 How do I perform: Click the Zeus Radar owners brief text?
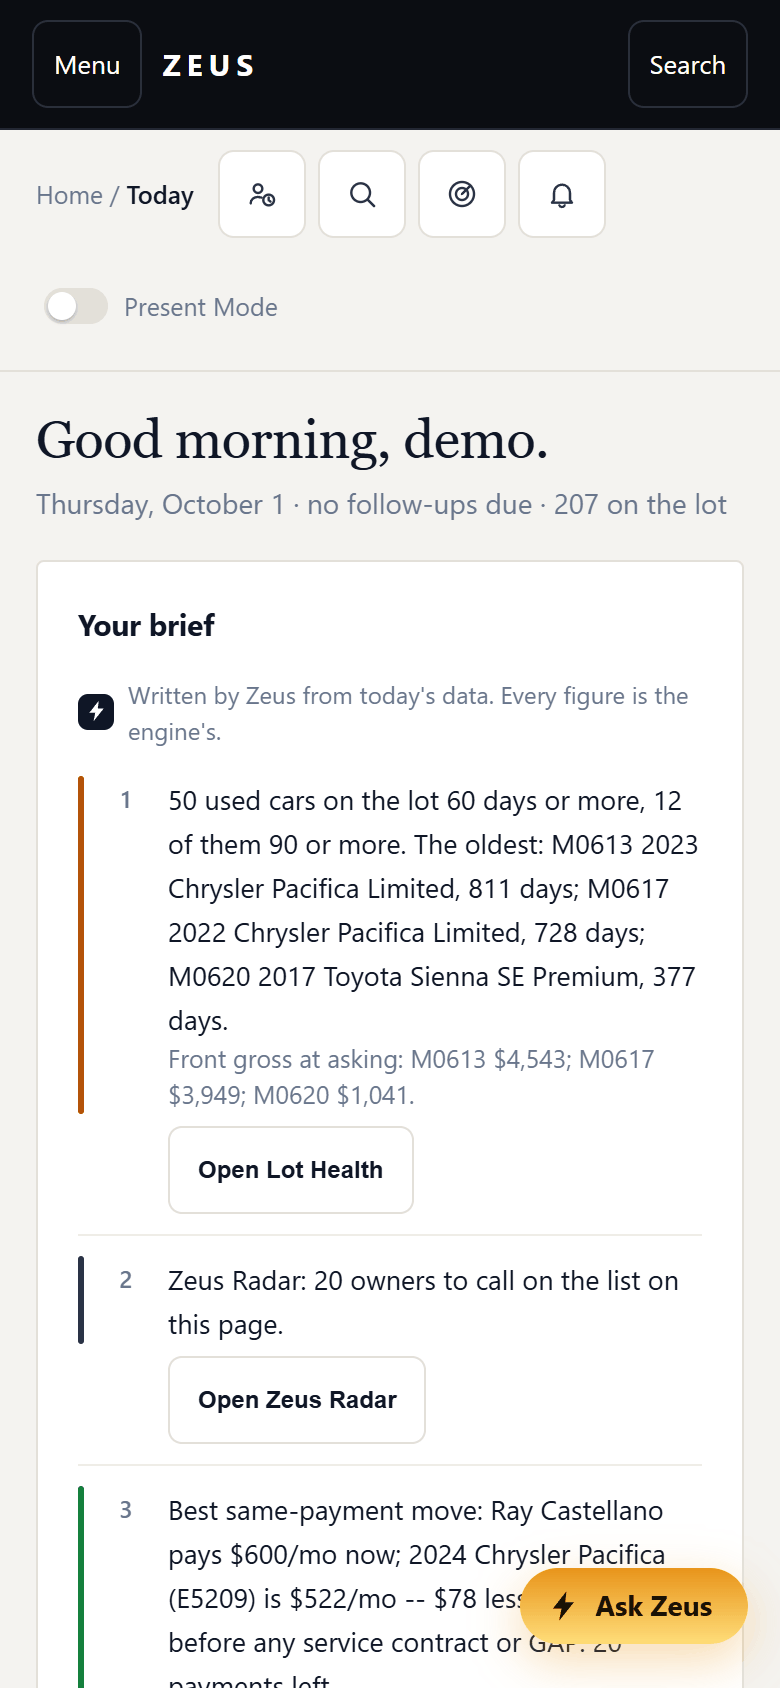click(423, 1302)
